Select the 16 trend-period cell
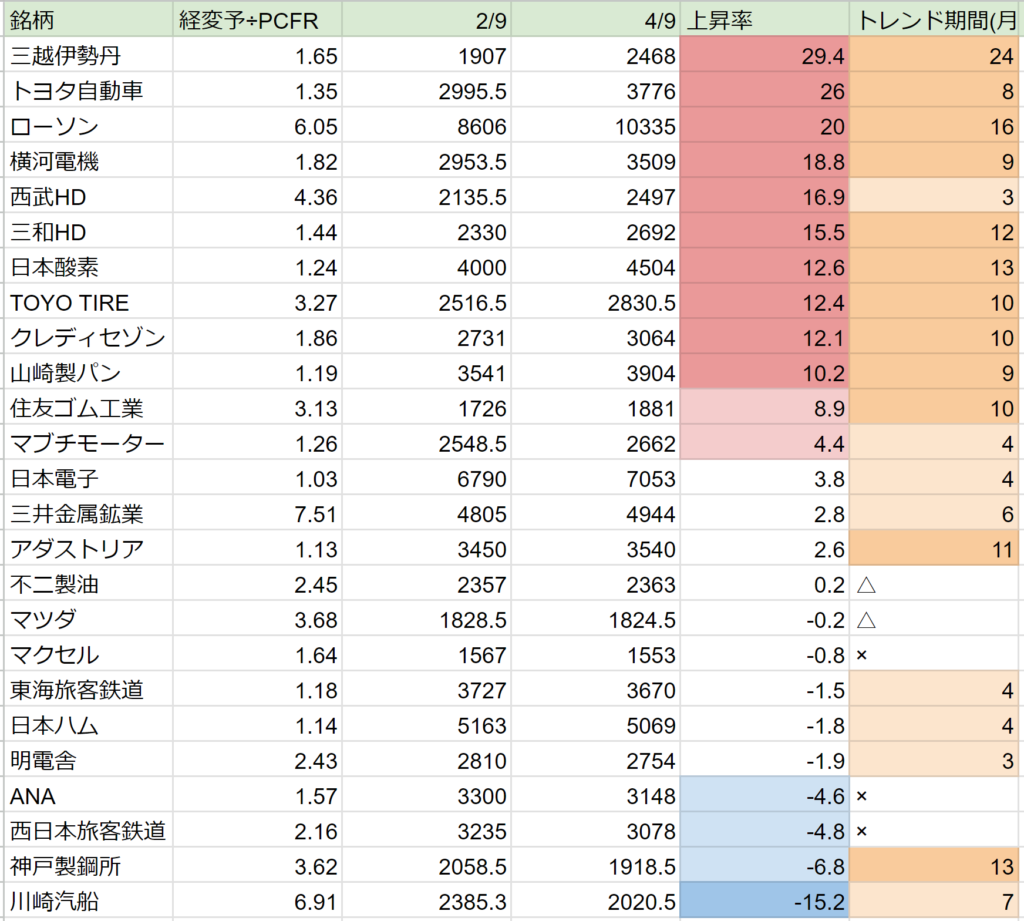 pyautogui.click(x=935, y=126)
